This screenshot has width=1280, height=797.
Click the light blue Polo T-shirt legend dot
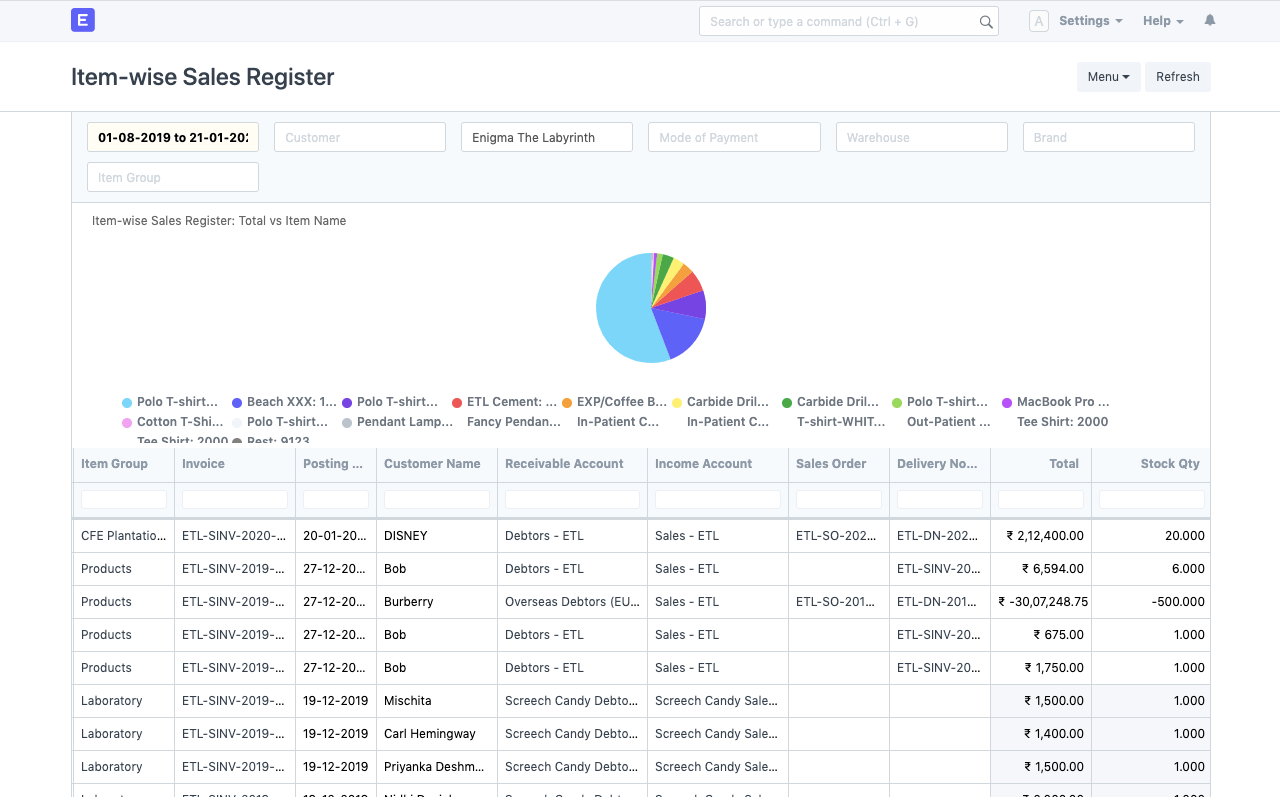coord(127,403)
